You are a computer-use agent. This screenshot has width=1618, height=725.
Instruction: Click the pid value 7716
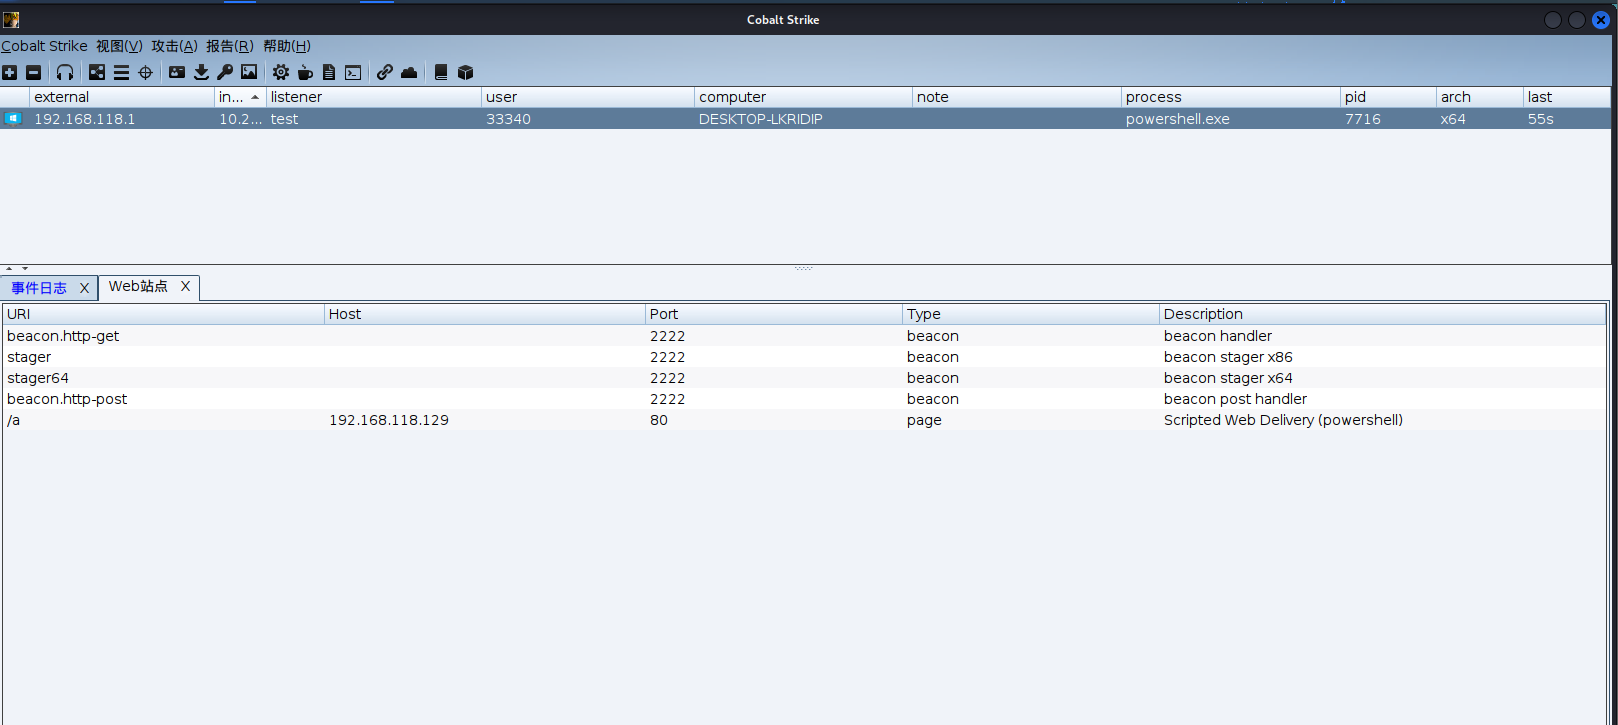1363,119
